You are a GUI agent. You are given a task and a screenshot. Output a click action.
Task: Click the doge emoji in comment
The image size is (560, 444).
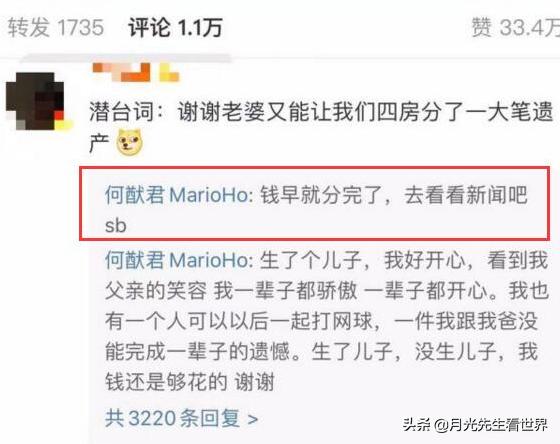(x=130, y=142)
